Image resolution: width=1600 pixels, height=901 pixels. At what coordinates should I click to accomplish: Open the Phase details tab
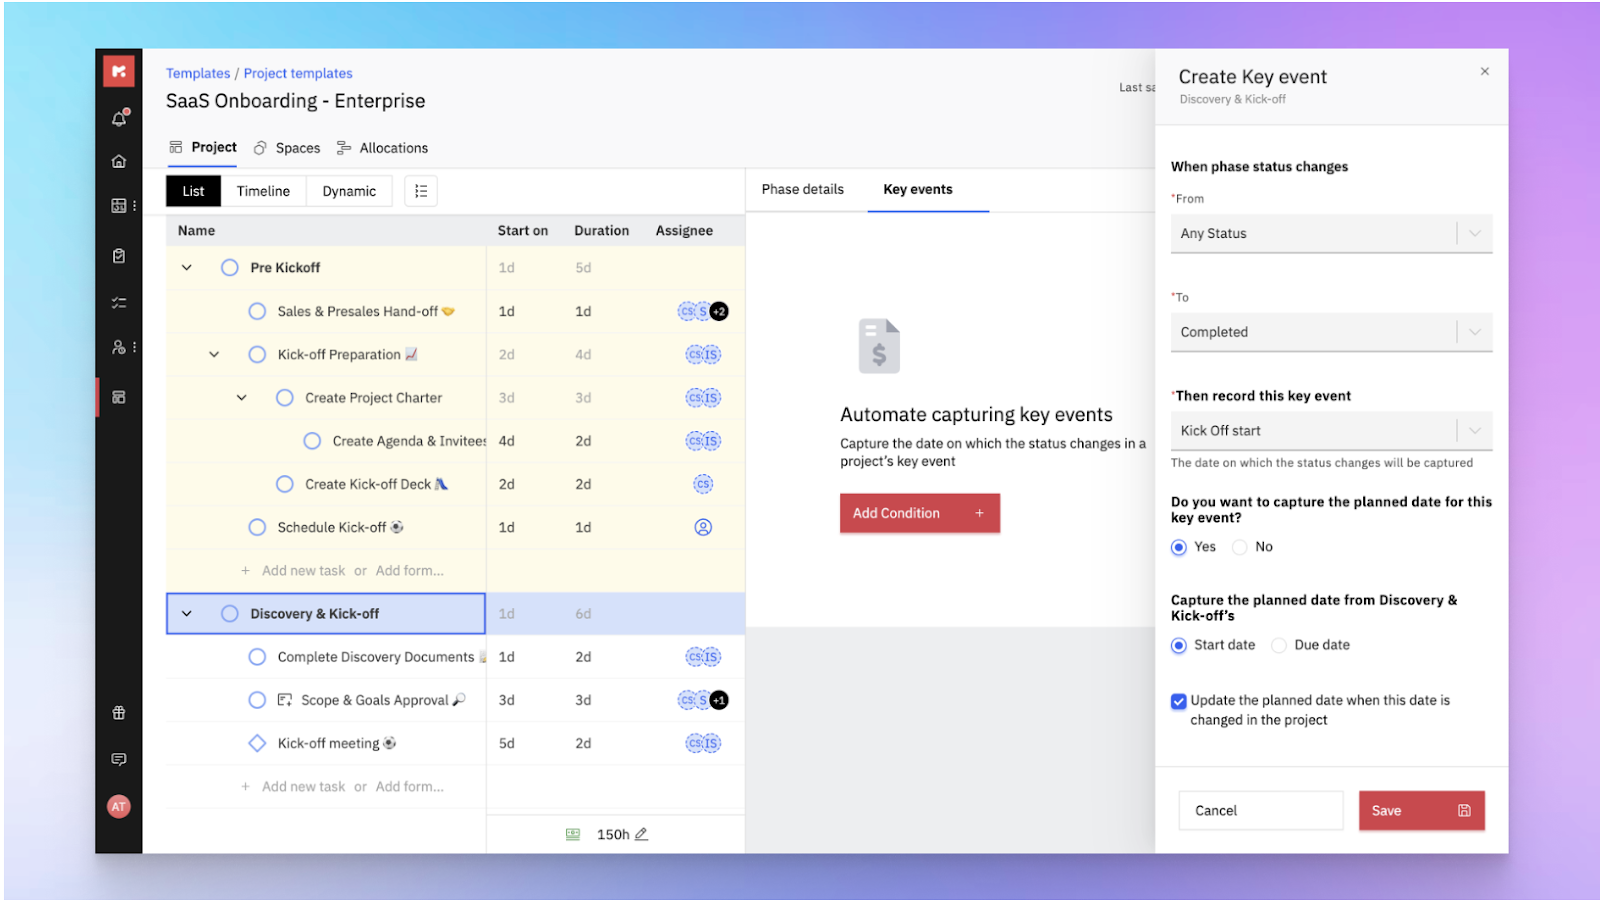802,189
